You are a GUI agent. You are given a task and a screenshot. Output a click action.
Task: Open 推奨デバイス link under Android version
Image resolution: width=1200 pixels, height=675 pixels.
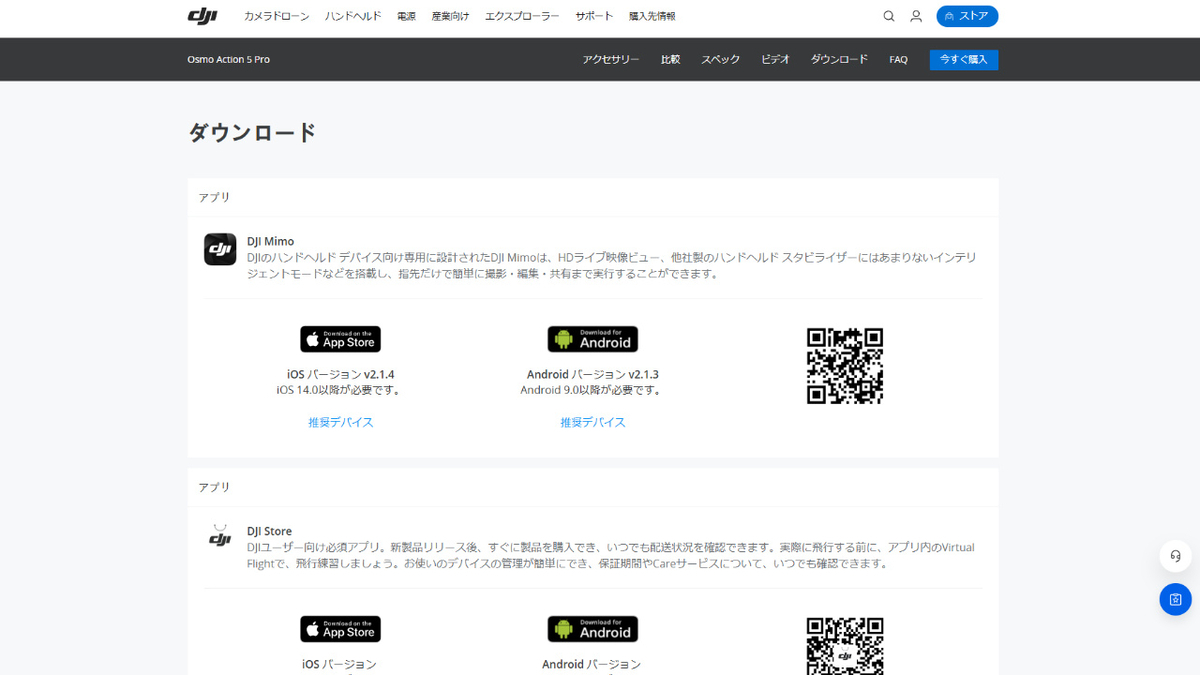[x=593, y=422]
